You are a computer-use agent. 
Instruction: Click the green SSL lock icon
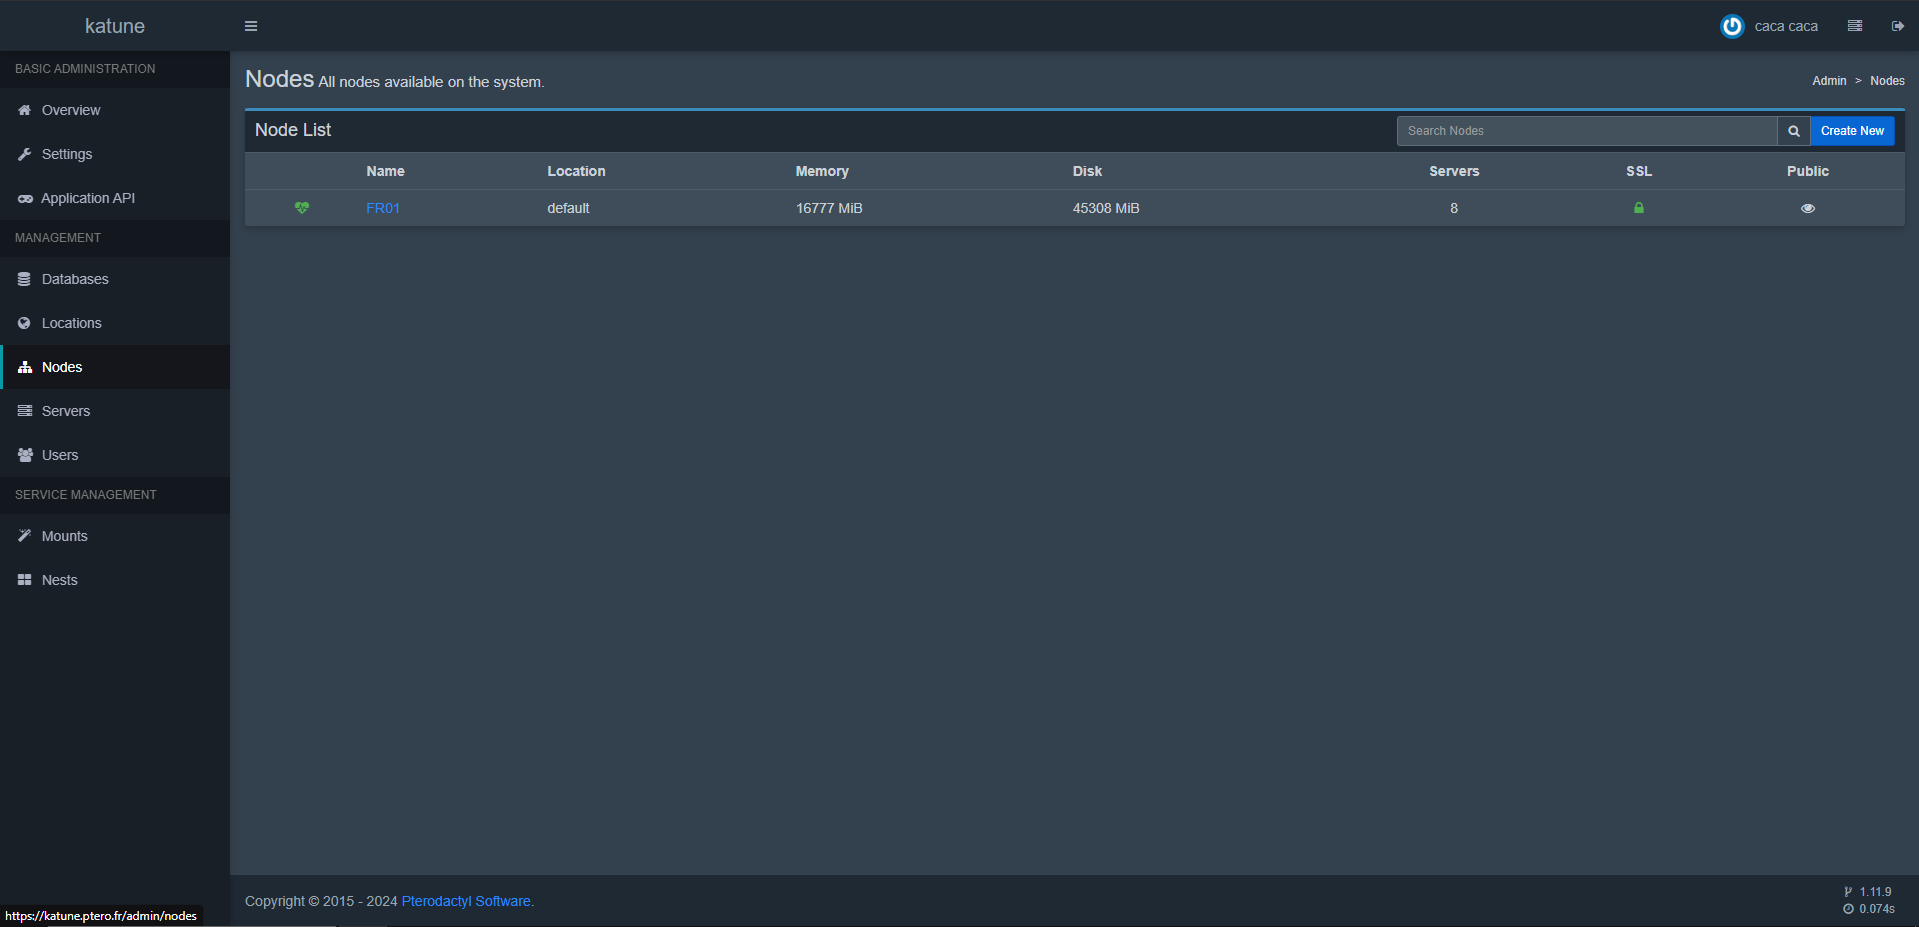1639,208
